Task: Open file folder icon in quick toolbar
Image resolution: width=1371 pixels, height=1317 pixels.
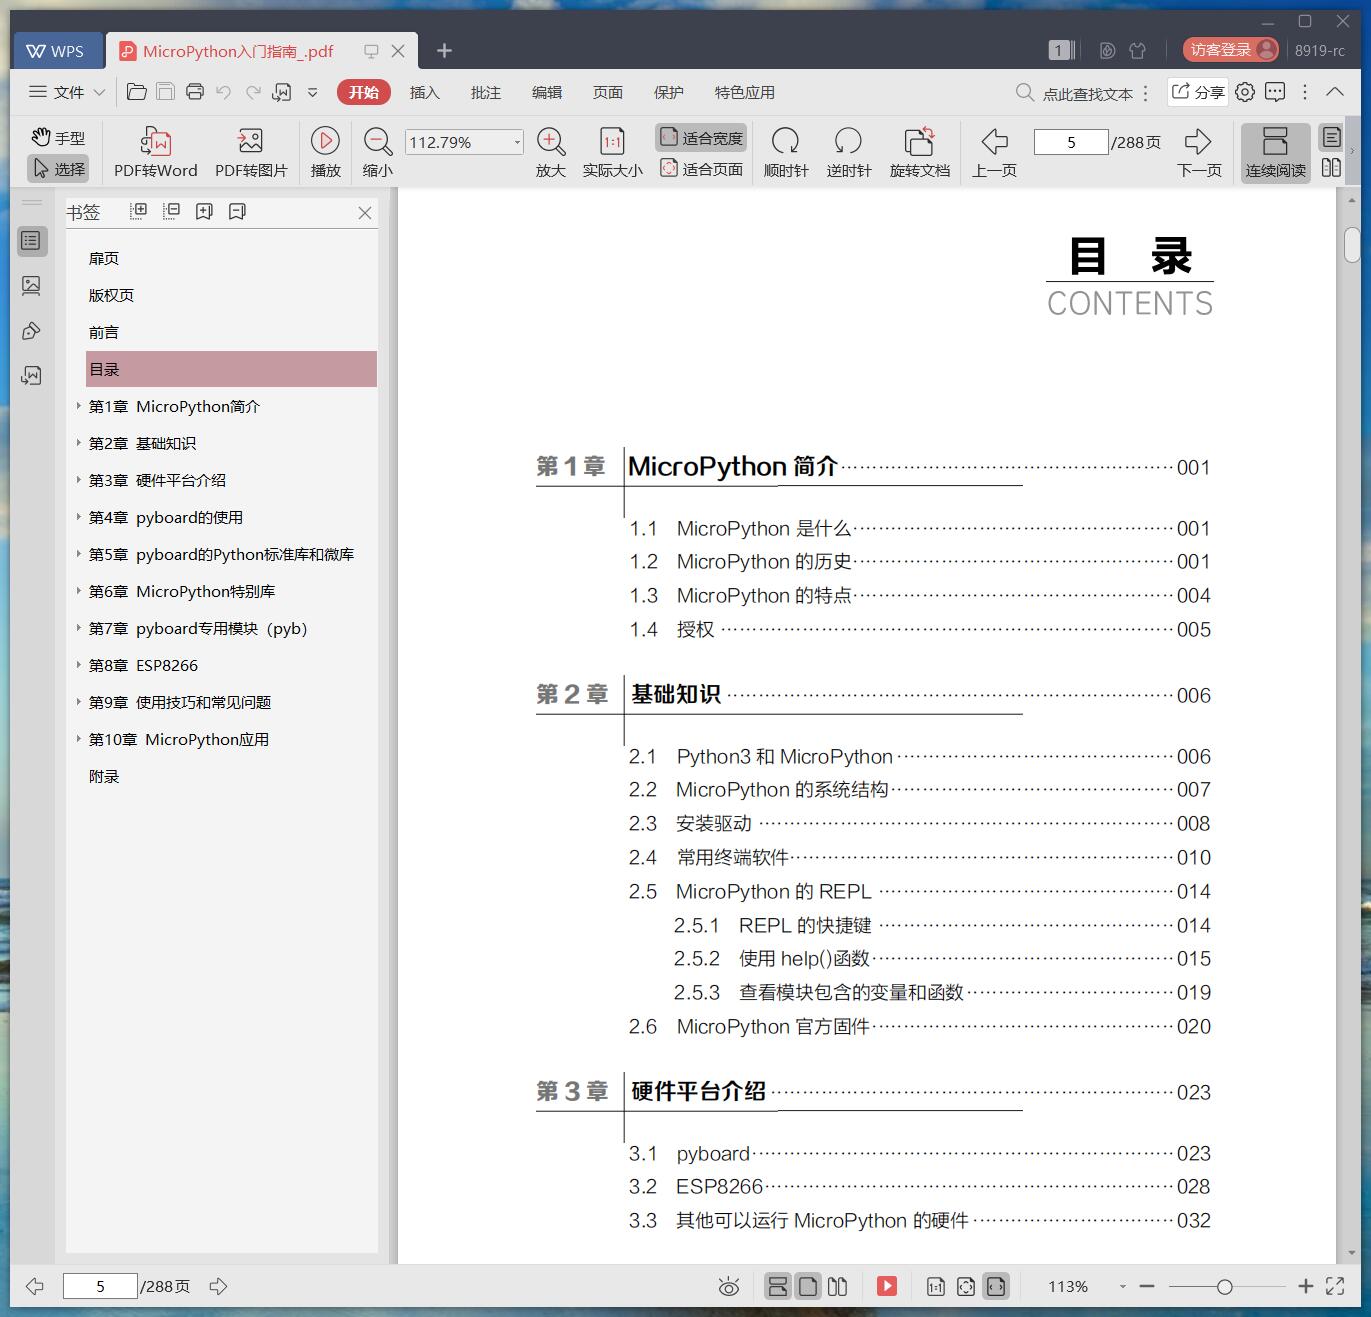Action: click(137, 92)
